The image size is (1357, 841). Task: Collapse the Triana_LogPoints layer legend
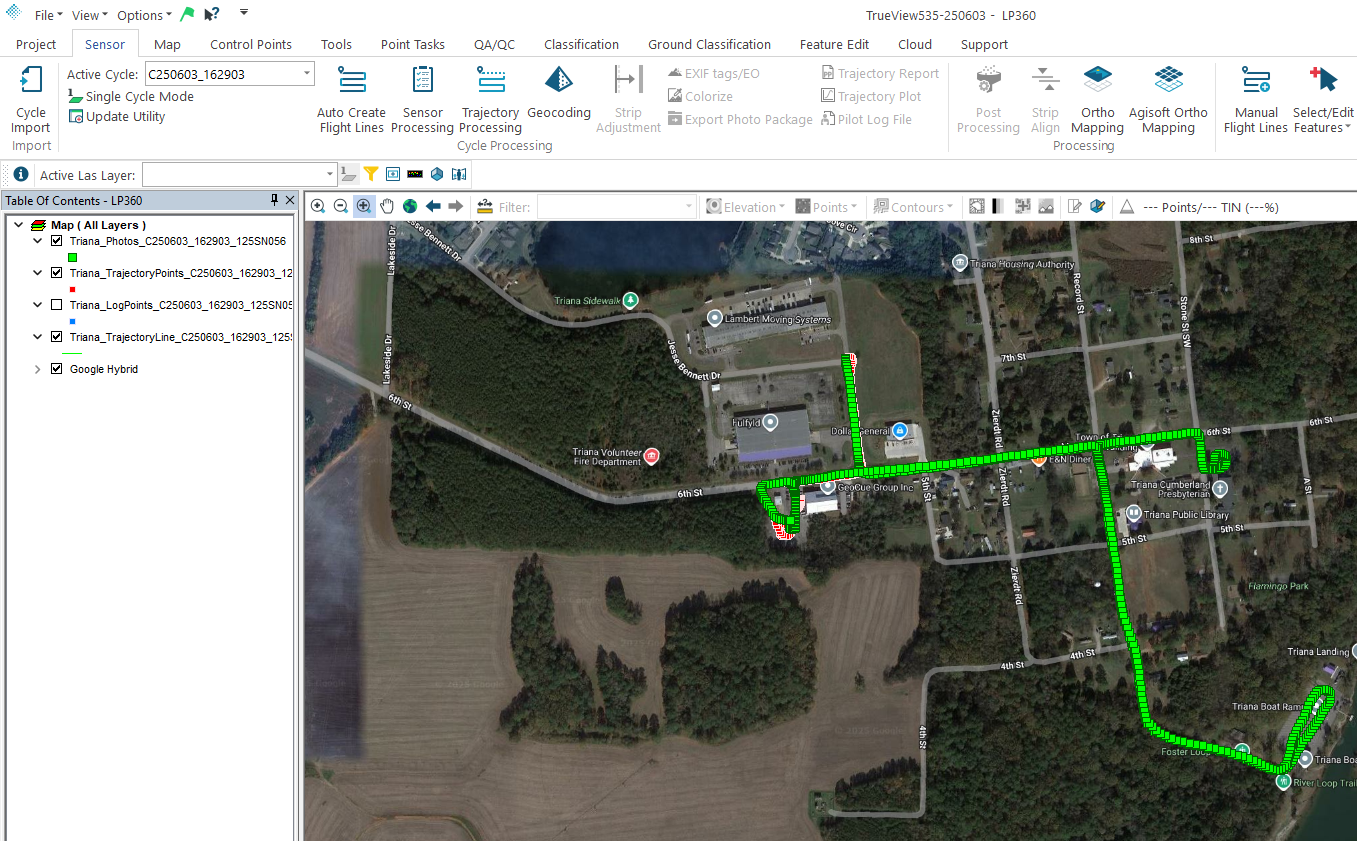tap(38, 305)
